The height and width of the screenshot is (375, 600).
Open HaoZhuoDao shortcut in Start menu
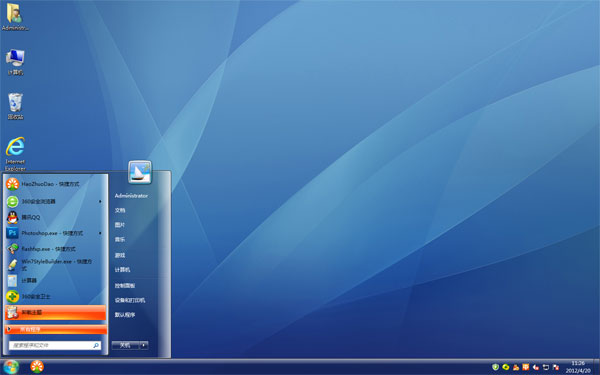[x=55, y=184]
